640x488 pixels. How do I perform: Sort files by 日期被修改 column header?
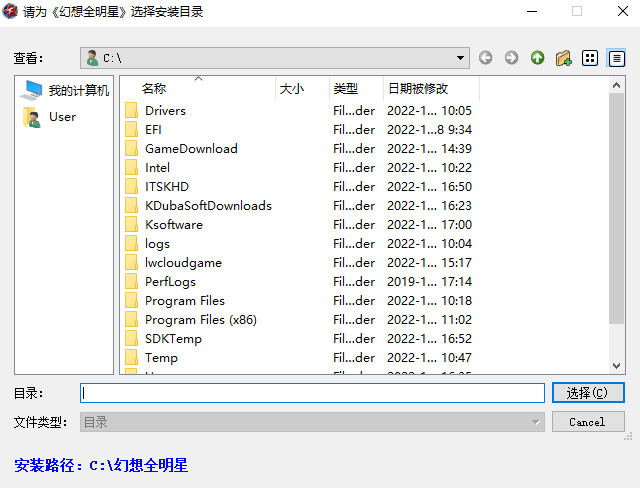click(418, 89)
